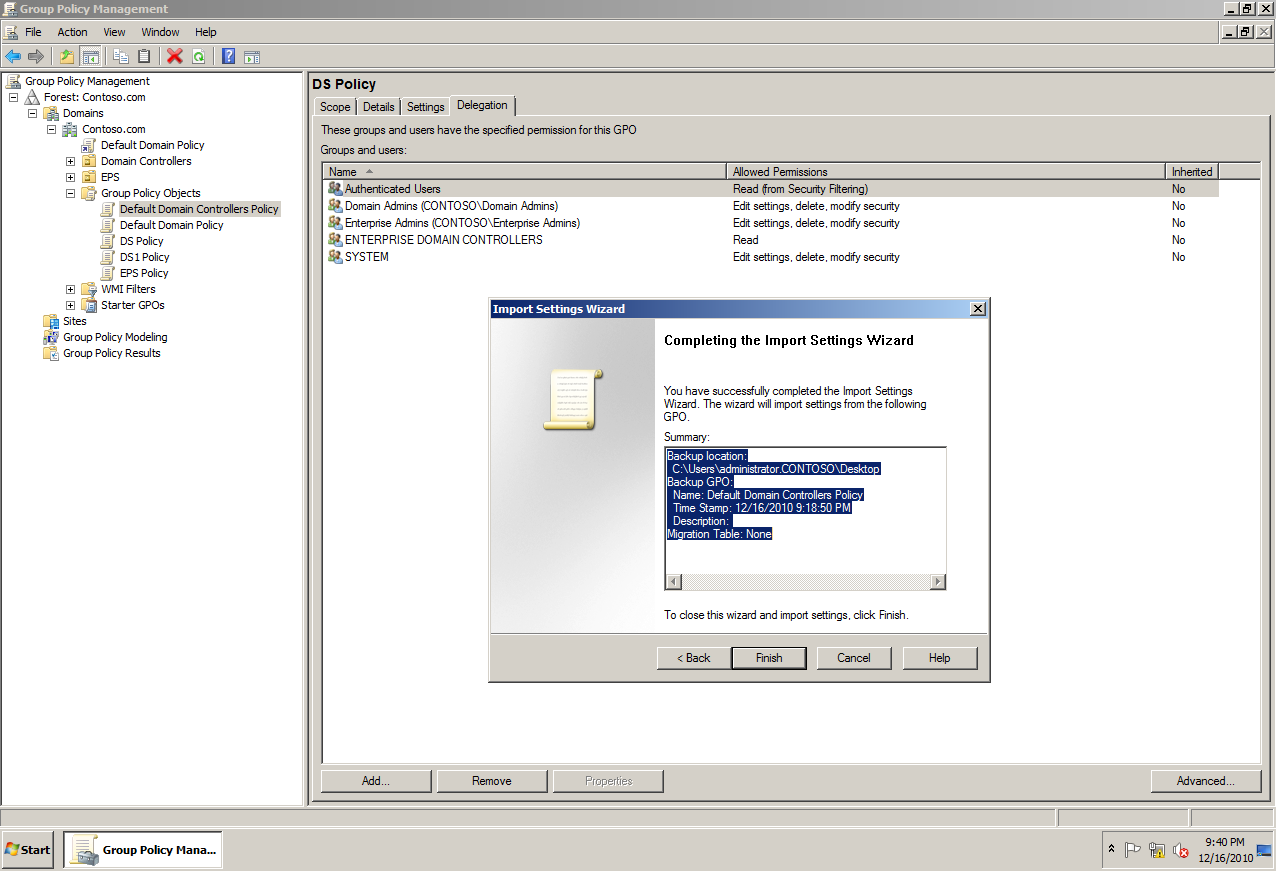1276x871 pixels.
Task: Unmute the speaker icon in system tray
Action: pyautogui.click(x=1180, y=850)
